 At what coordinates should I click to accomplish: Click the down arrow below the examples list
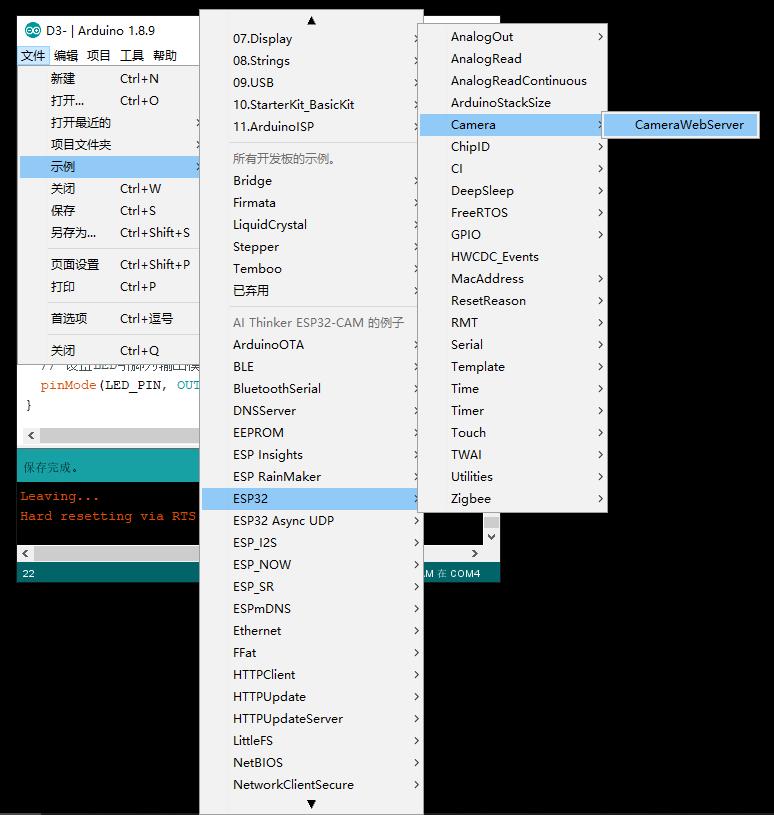(311, 804)
